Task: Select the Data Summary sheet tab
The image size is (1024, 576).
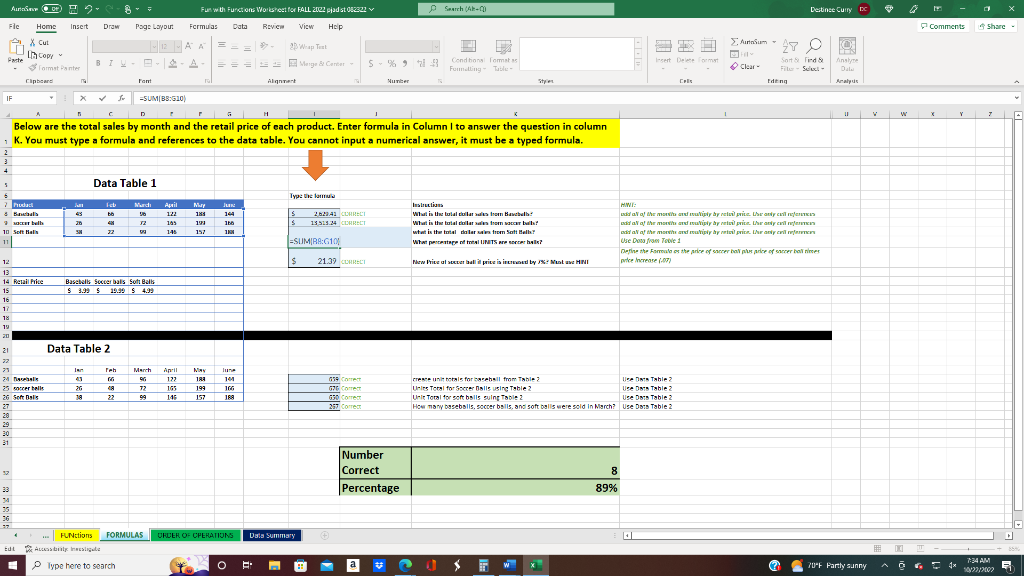Action: pyautogui.click(x=272, y=536)
